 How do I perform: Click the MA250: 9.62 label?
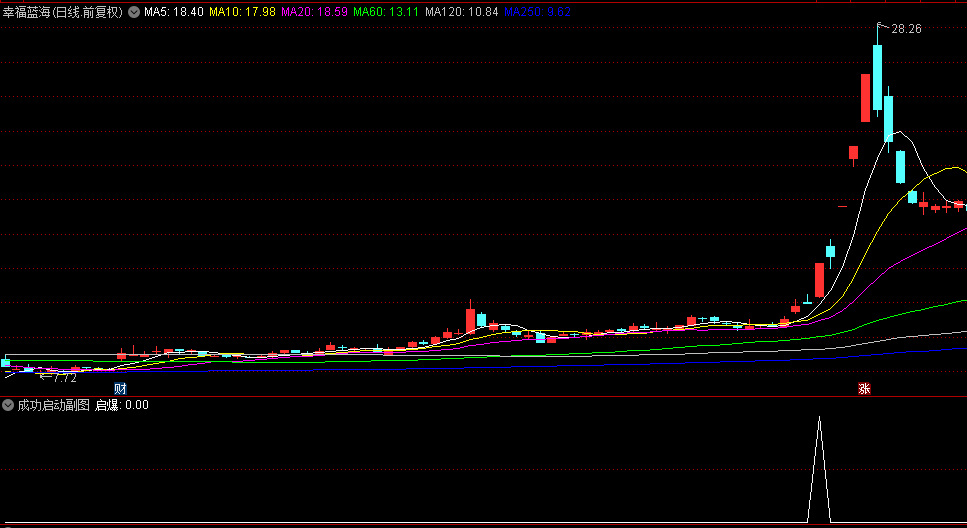click(x=538, y=12)
